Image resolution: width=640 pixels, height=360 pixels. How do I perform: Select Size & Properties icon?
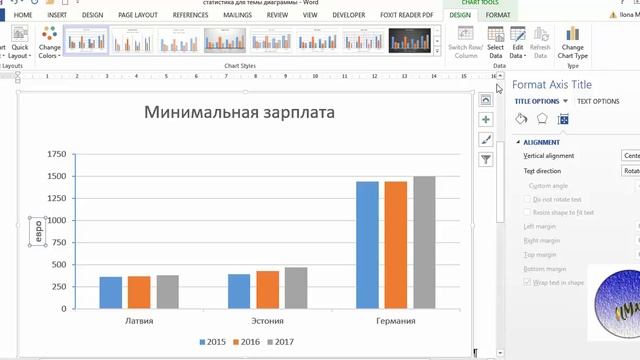tap(563, 119)
